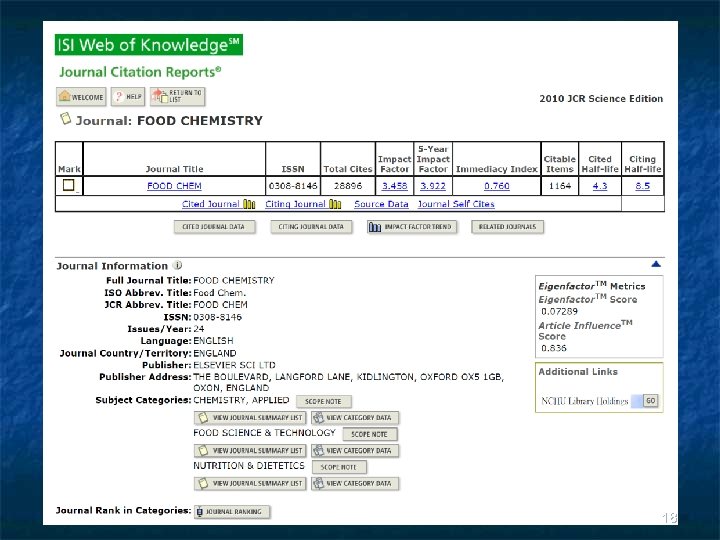View Journal Summary List for Chemistry, Applied

(x=250, y=418)
